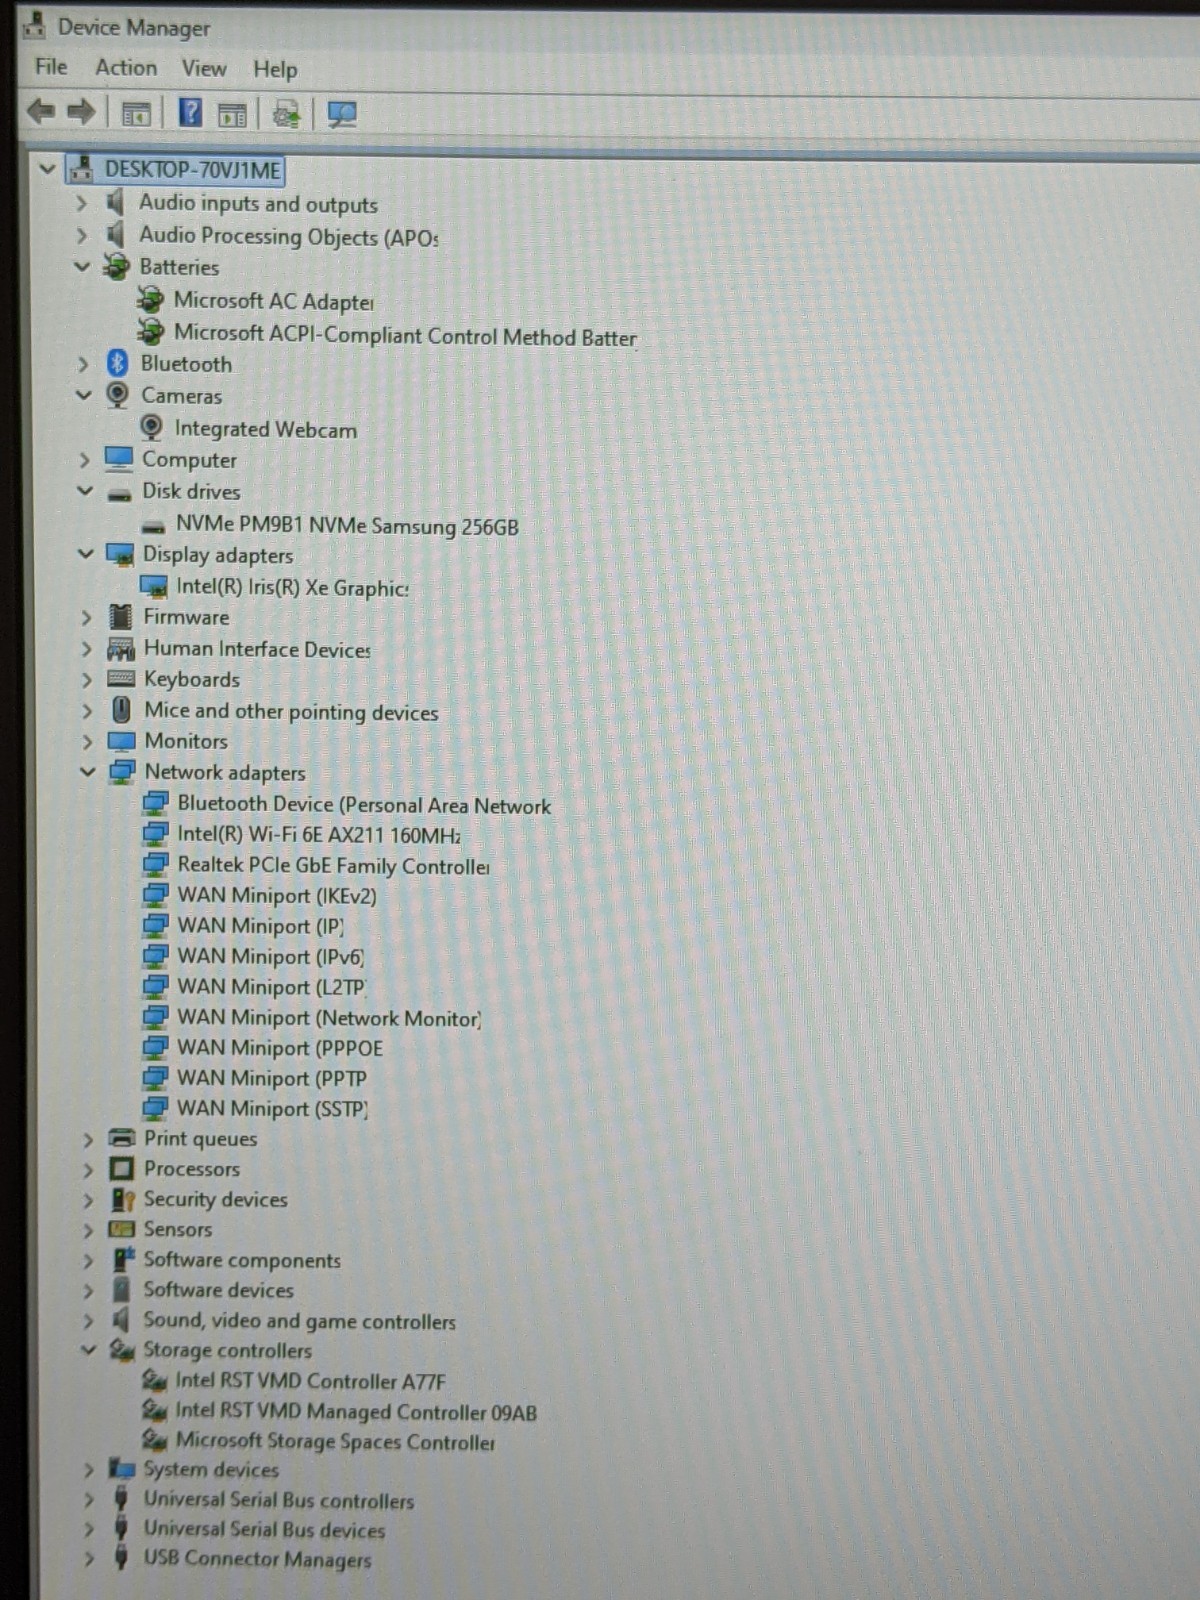The width and height of the screenshot is (1200, 1600).
Task: Select Intel RST VMD Controller A77F
Action: 310,1381
